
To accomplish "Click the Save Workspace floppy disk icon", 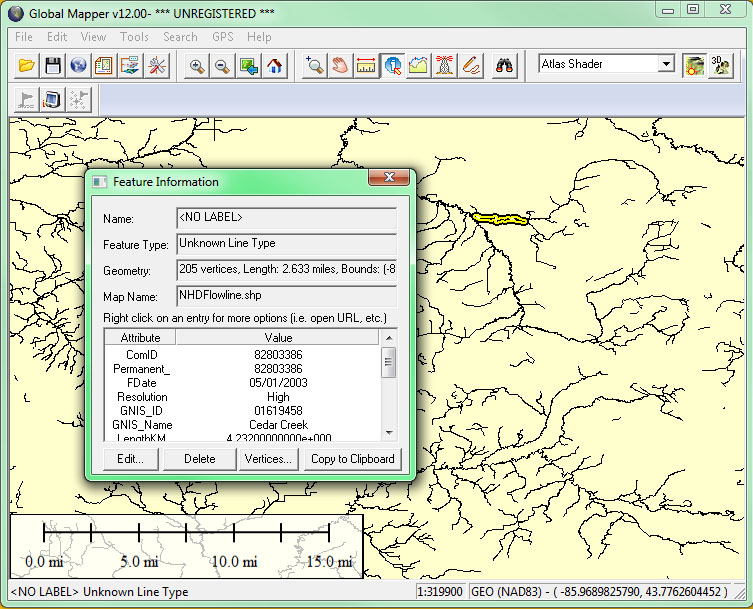I will click(52, 65).
